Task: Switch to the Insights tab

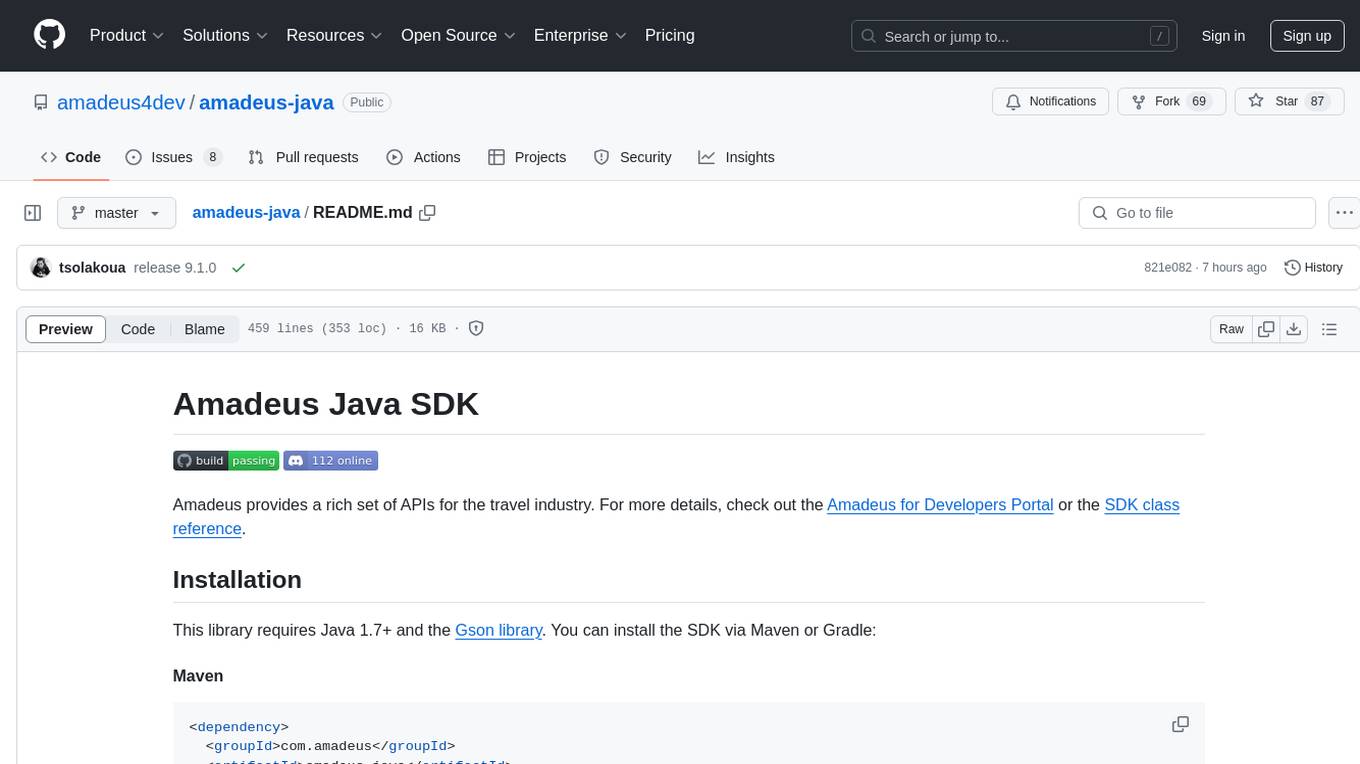Action: (x=736, y=157)
